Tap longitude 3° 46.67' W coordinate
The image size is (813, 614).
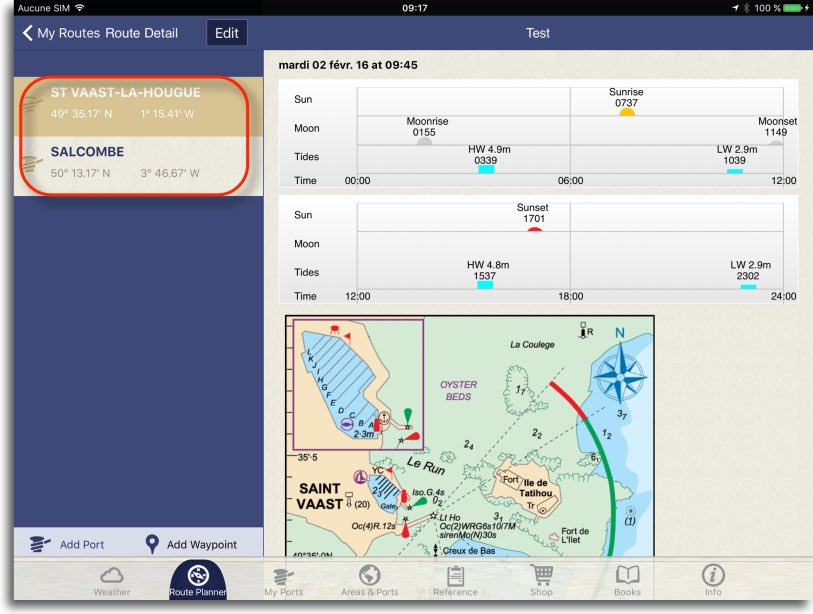tap(170, 173)
